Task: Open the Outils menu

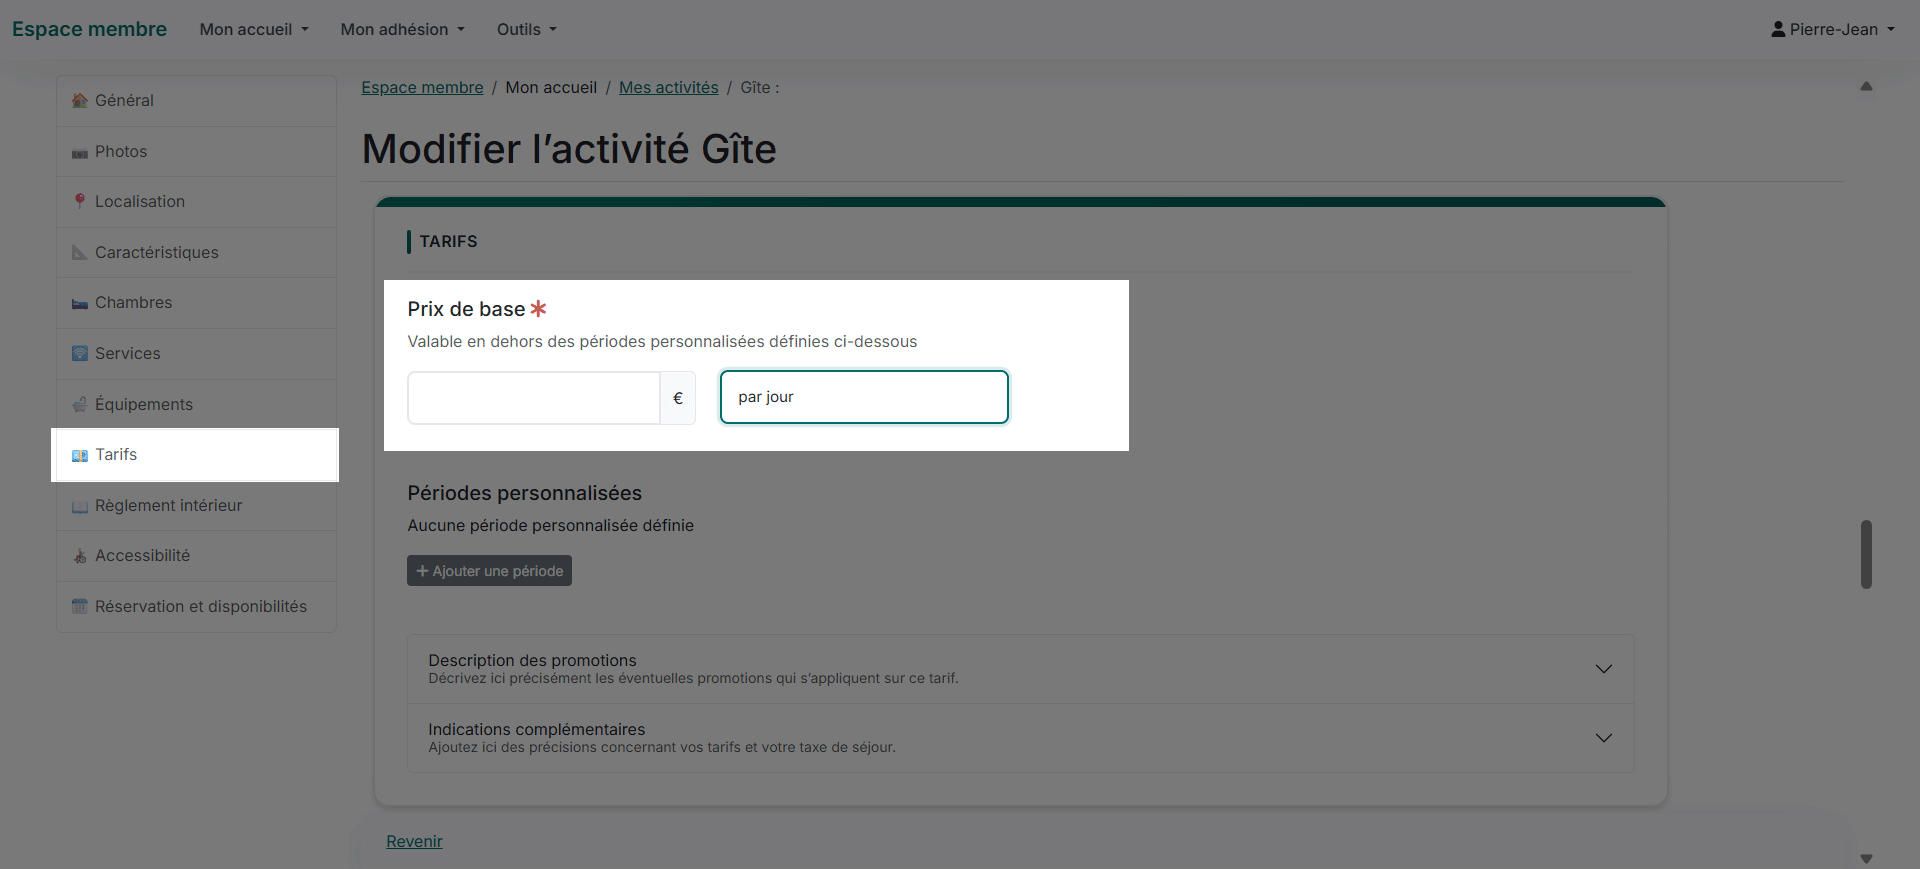Action: [x=526, y=30]
